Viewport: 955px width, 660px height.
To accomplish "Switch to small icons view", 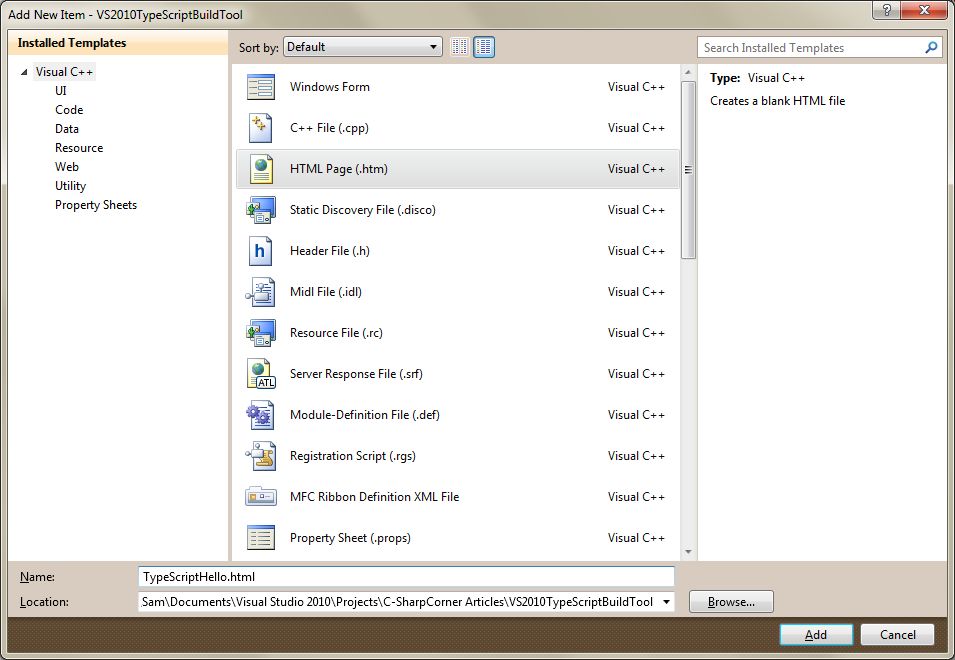I will click(x=460, y=47).
